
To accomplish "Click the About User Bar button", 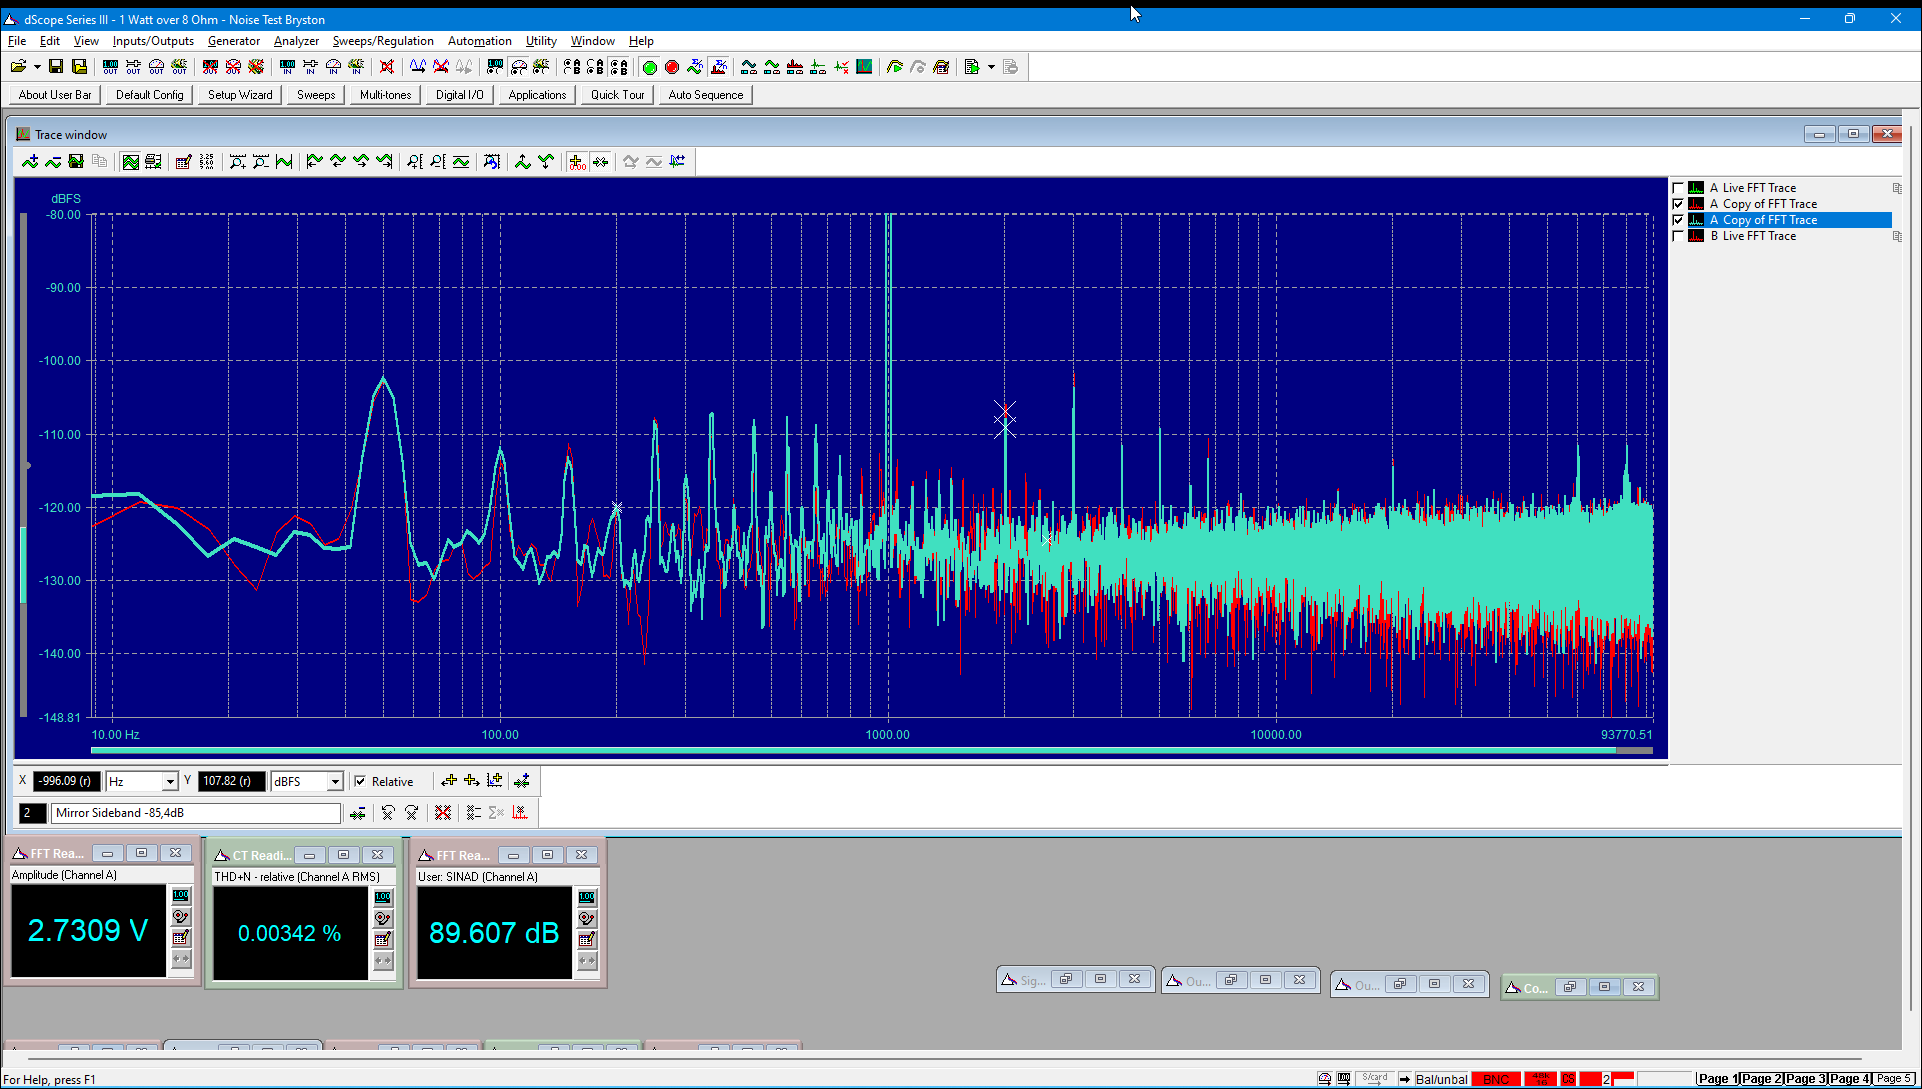I will (55, 95).
